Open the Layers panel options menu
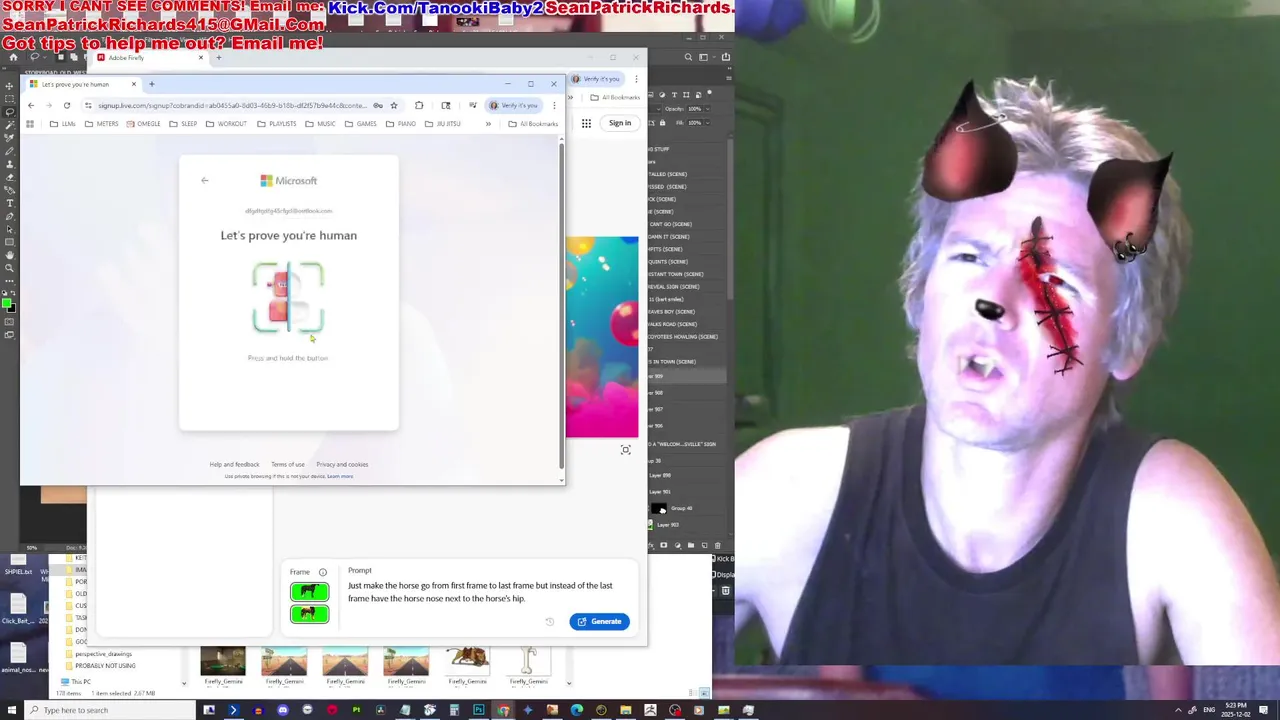The width and height of the screenshot is (1280, 720). (x=729, y=78)
